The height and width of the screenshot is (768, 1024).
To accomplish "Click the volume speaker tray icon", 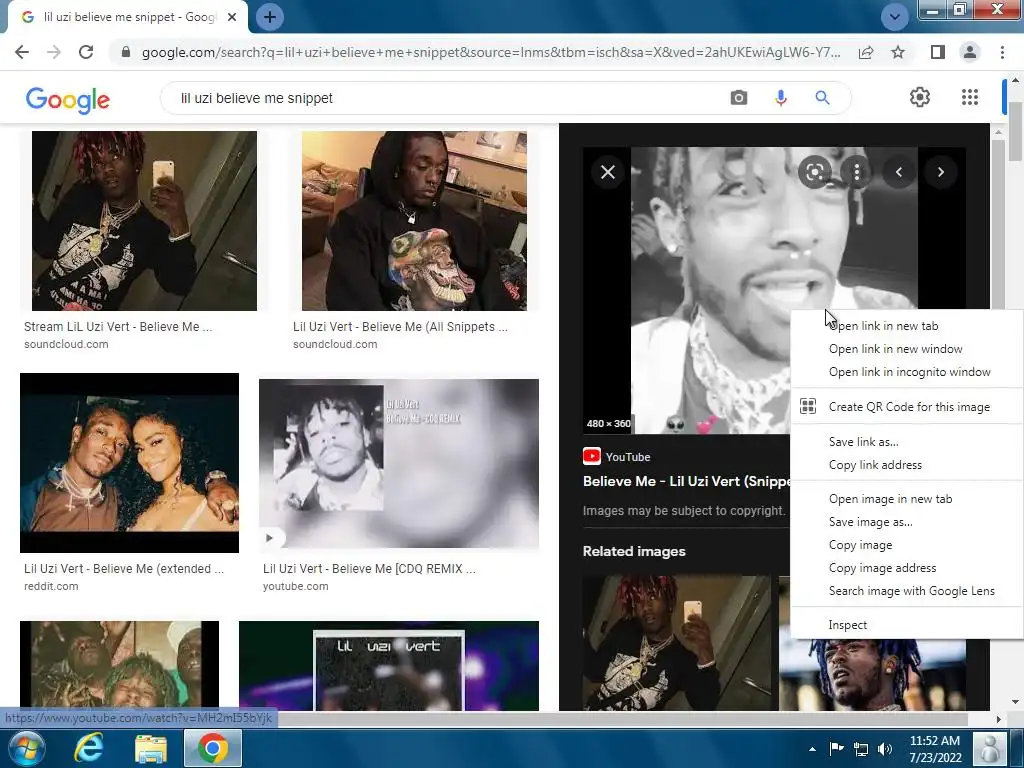I will pyautogui.click(x=885, y=749).
